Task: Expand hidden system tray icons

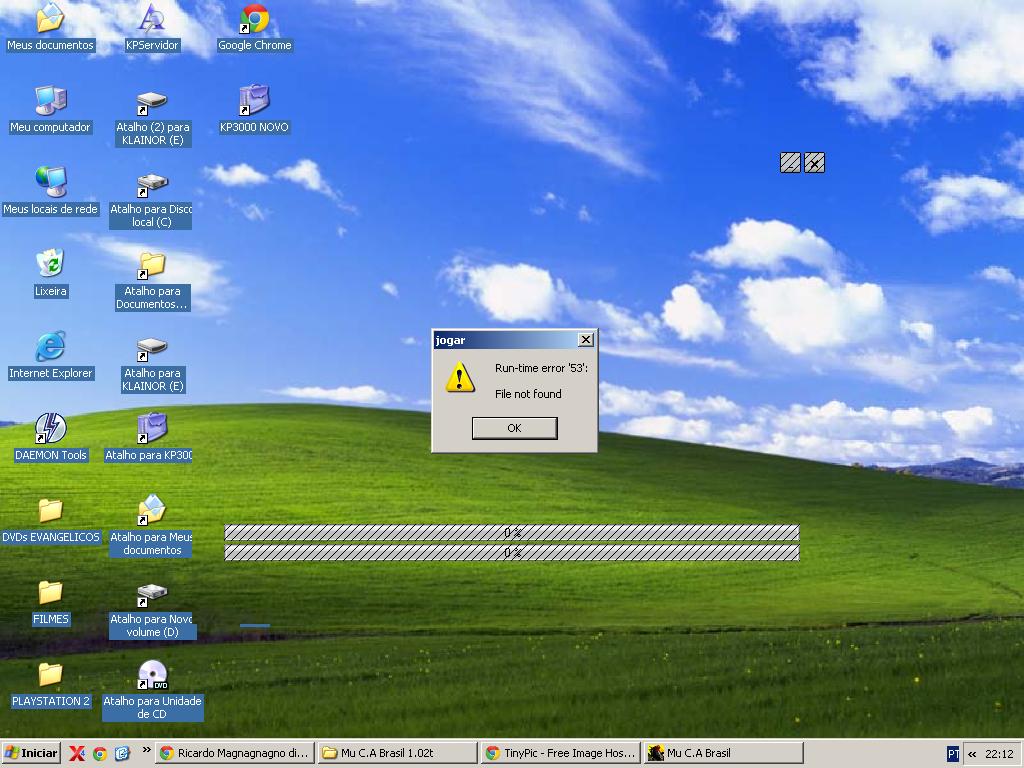Action: (x=972, y=754)
